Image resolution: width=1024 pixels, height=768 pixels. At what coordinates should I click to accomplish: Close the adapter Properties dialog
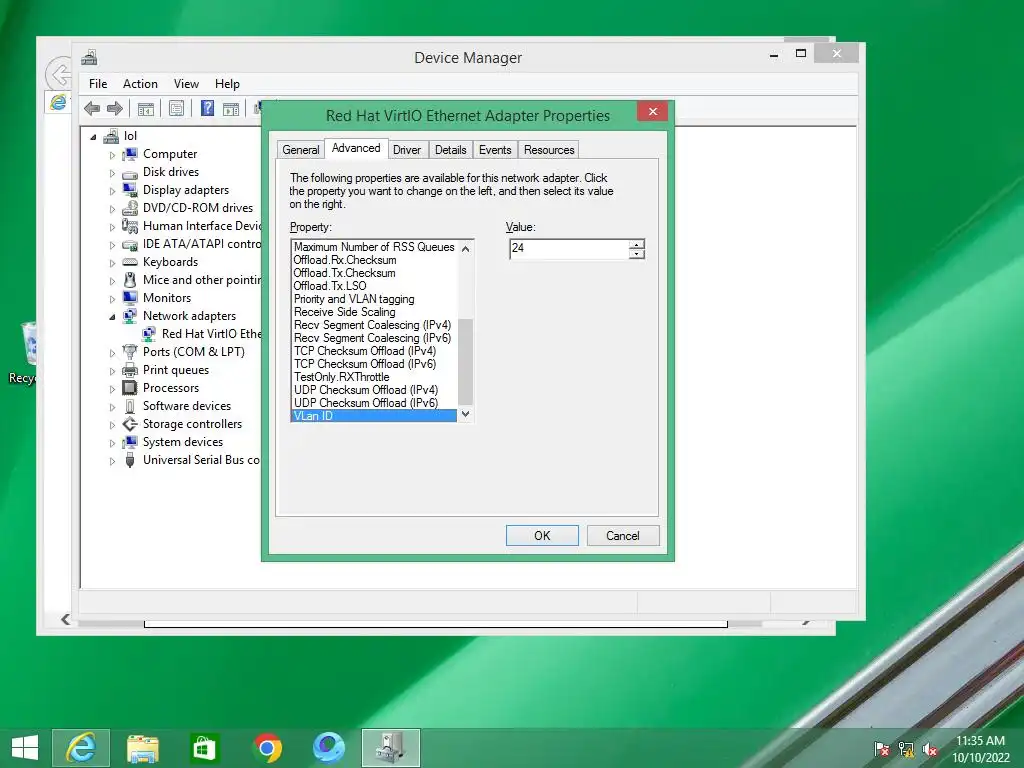tap(652, 112)
